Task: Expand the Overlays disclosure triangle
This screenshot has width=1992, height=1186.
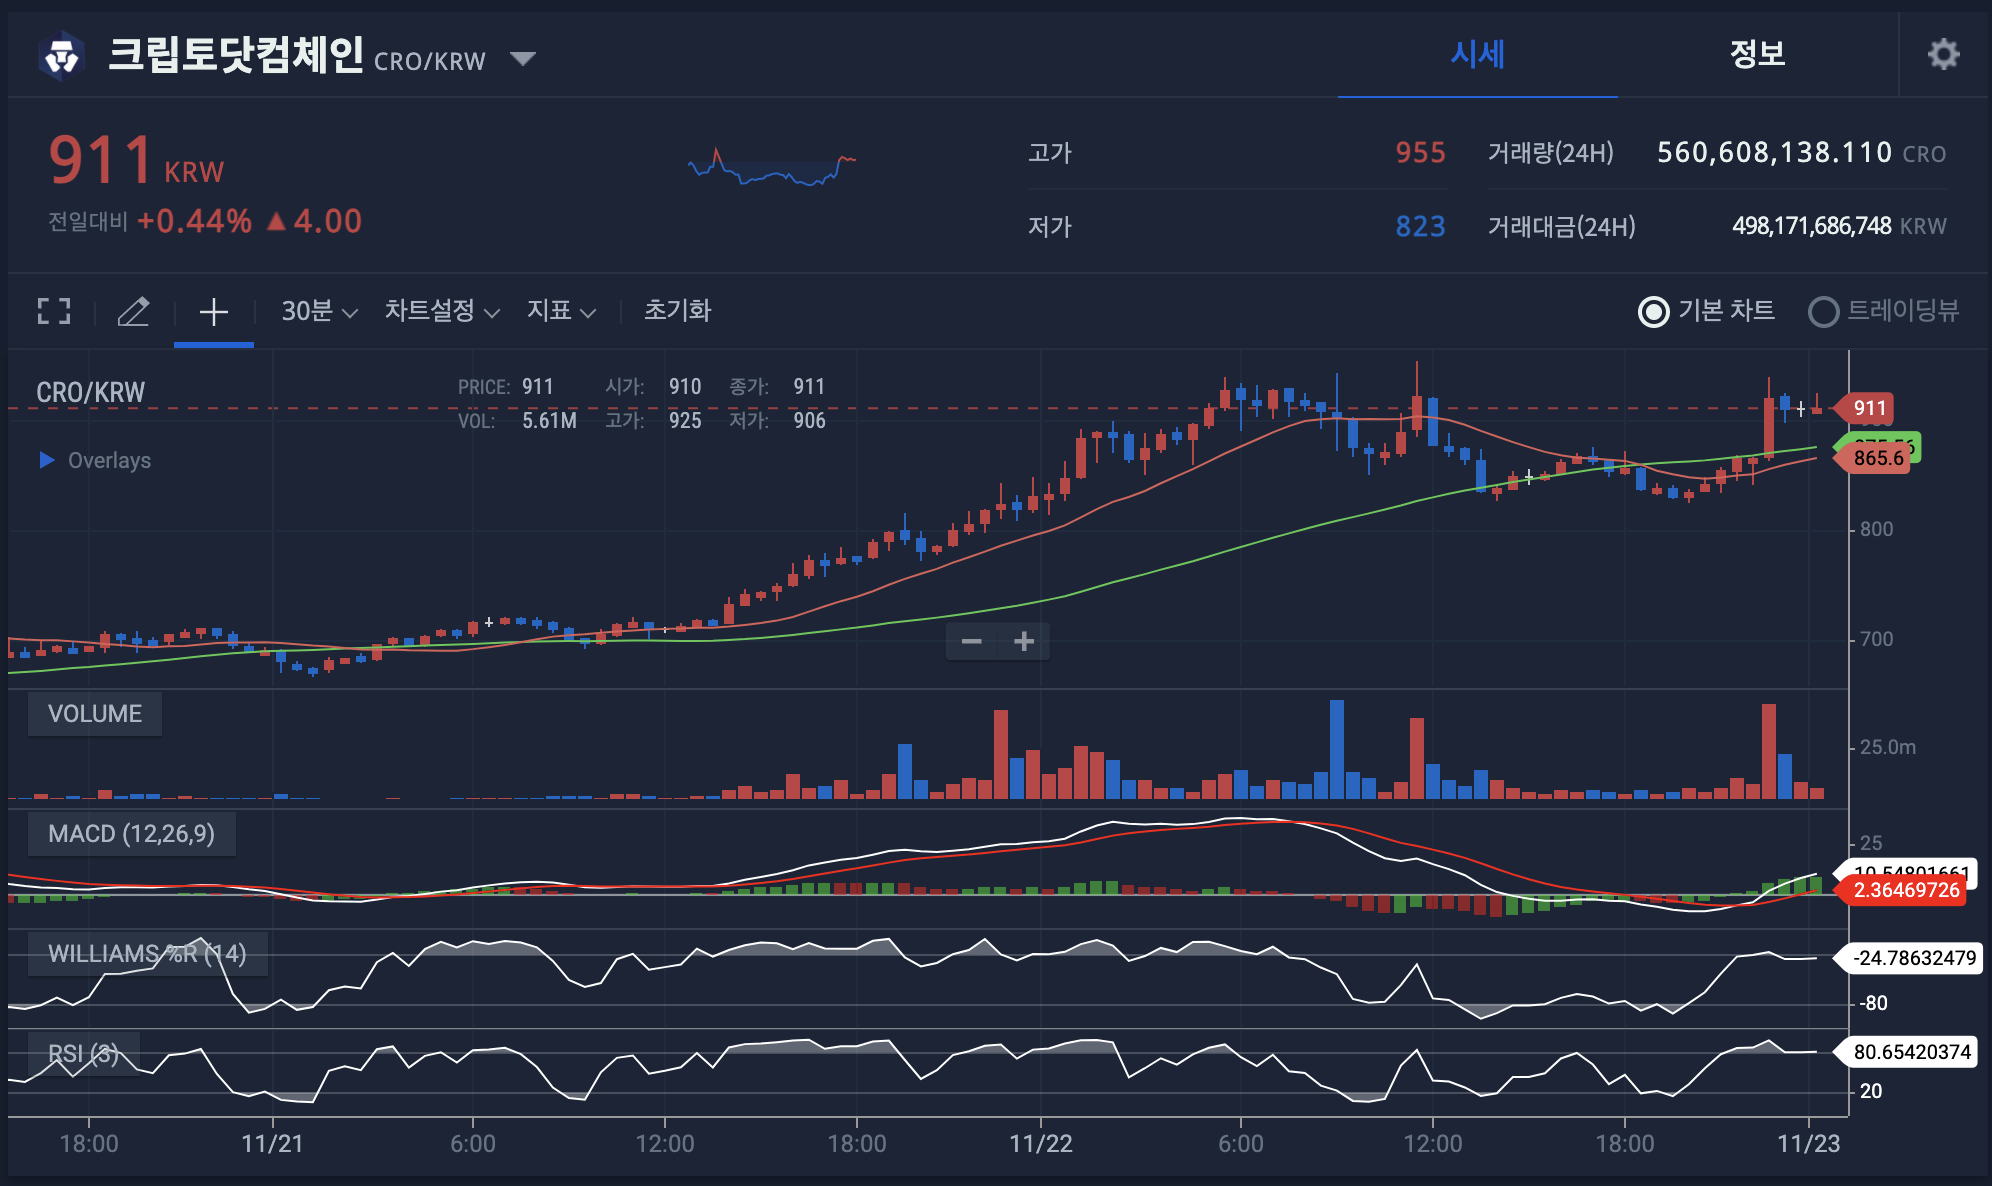Action: click(x=46, y=460)
